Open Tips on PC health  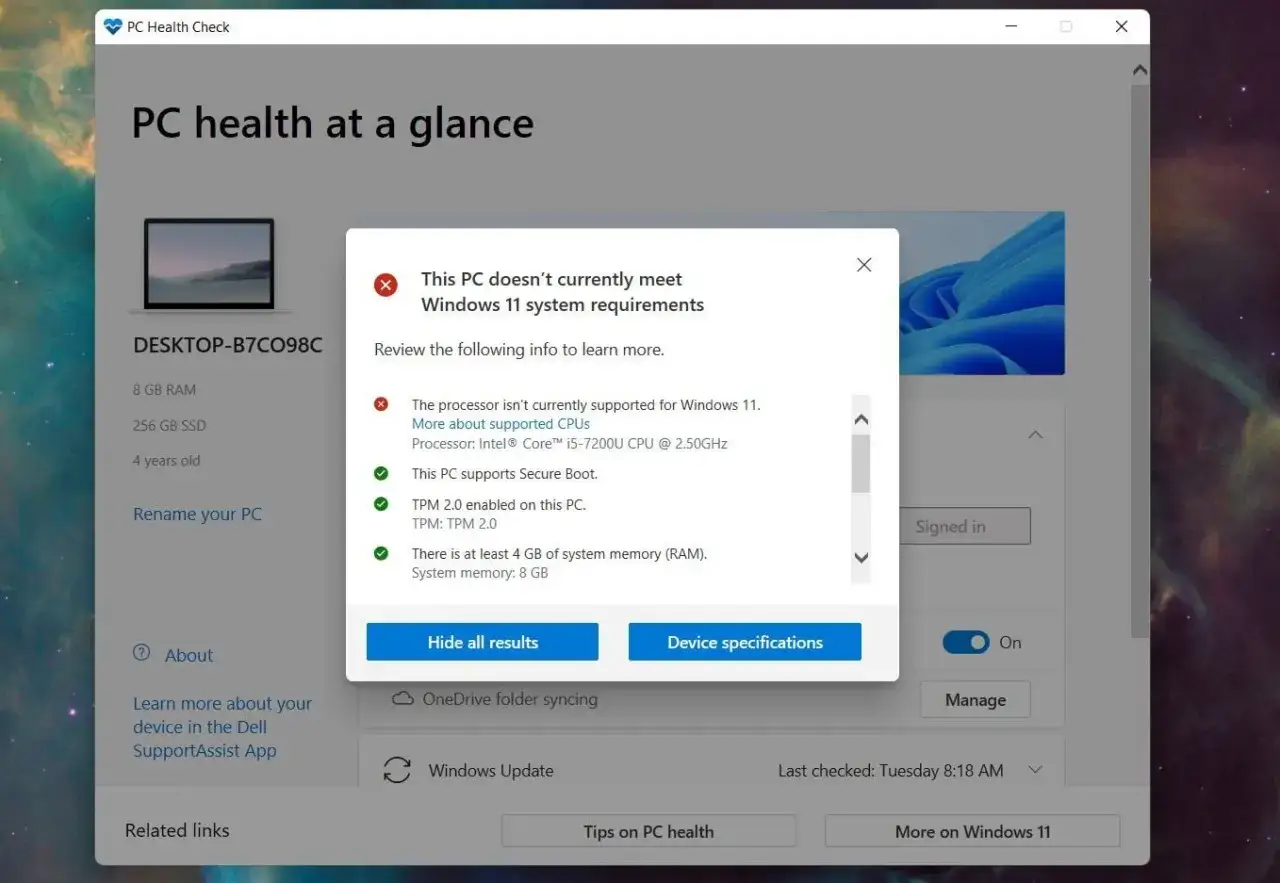[649, 831]
